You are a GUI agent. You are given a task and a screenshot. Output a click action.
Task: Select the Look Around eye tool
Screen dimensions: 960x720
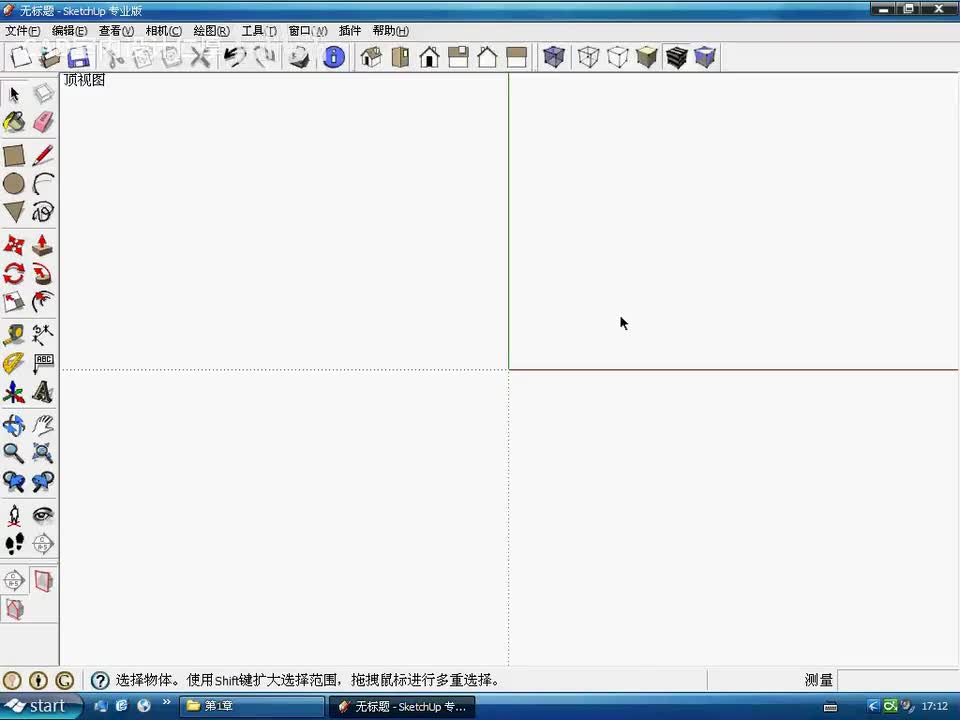pyautogui.click(x=43, y=516)
